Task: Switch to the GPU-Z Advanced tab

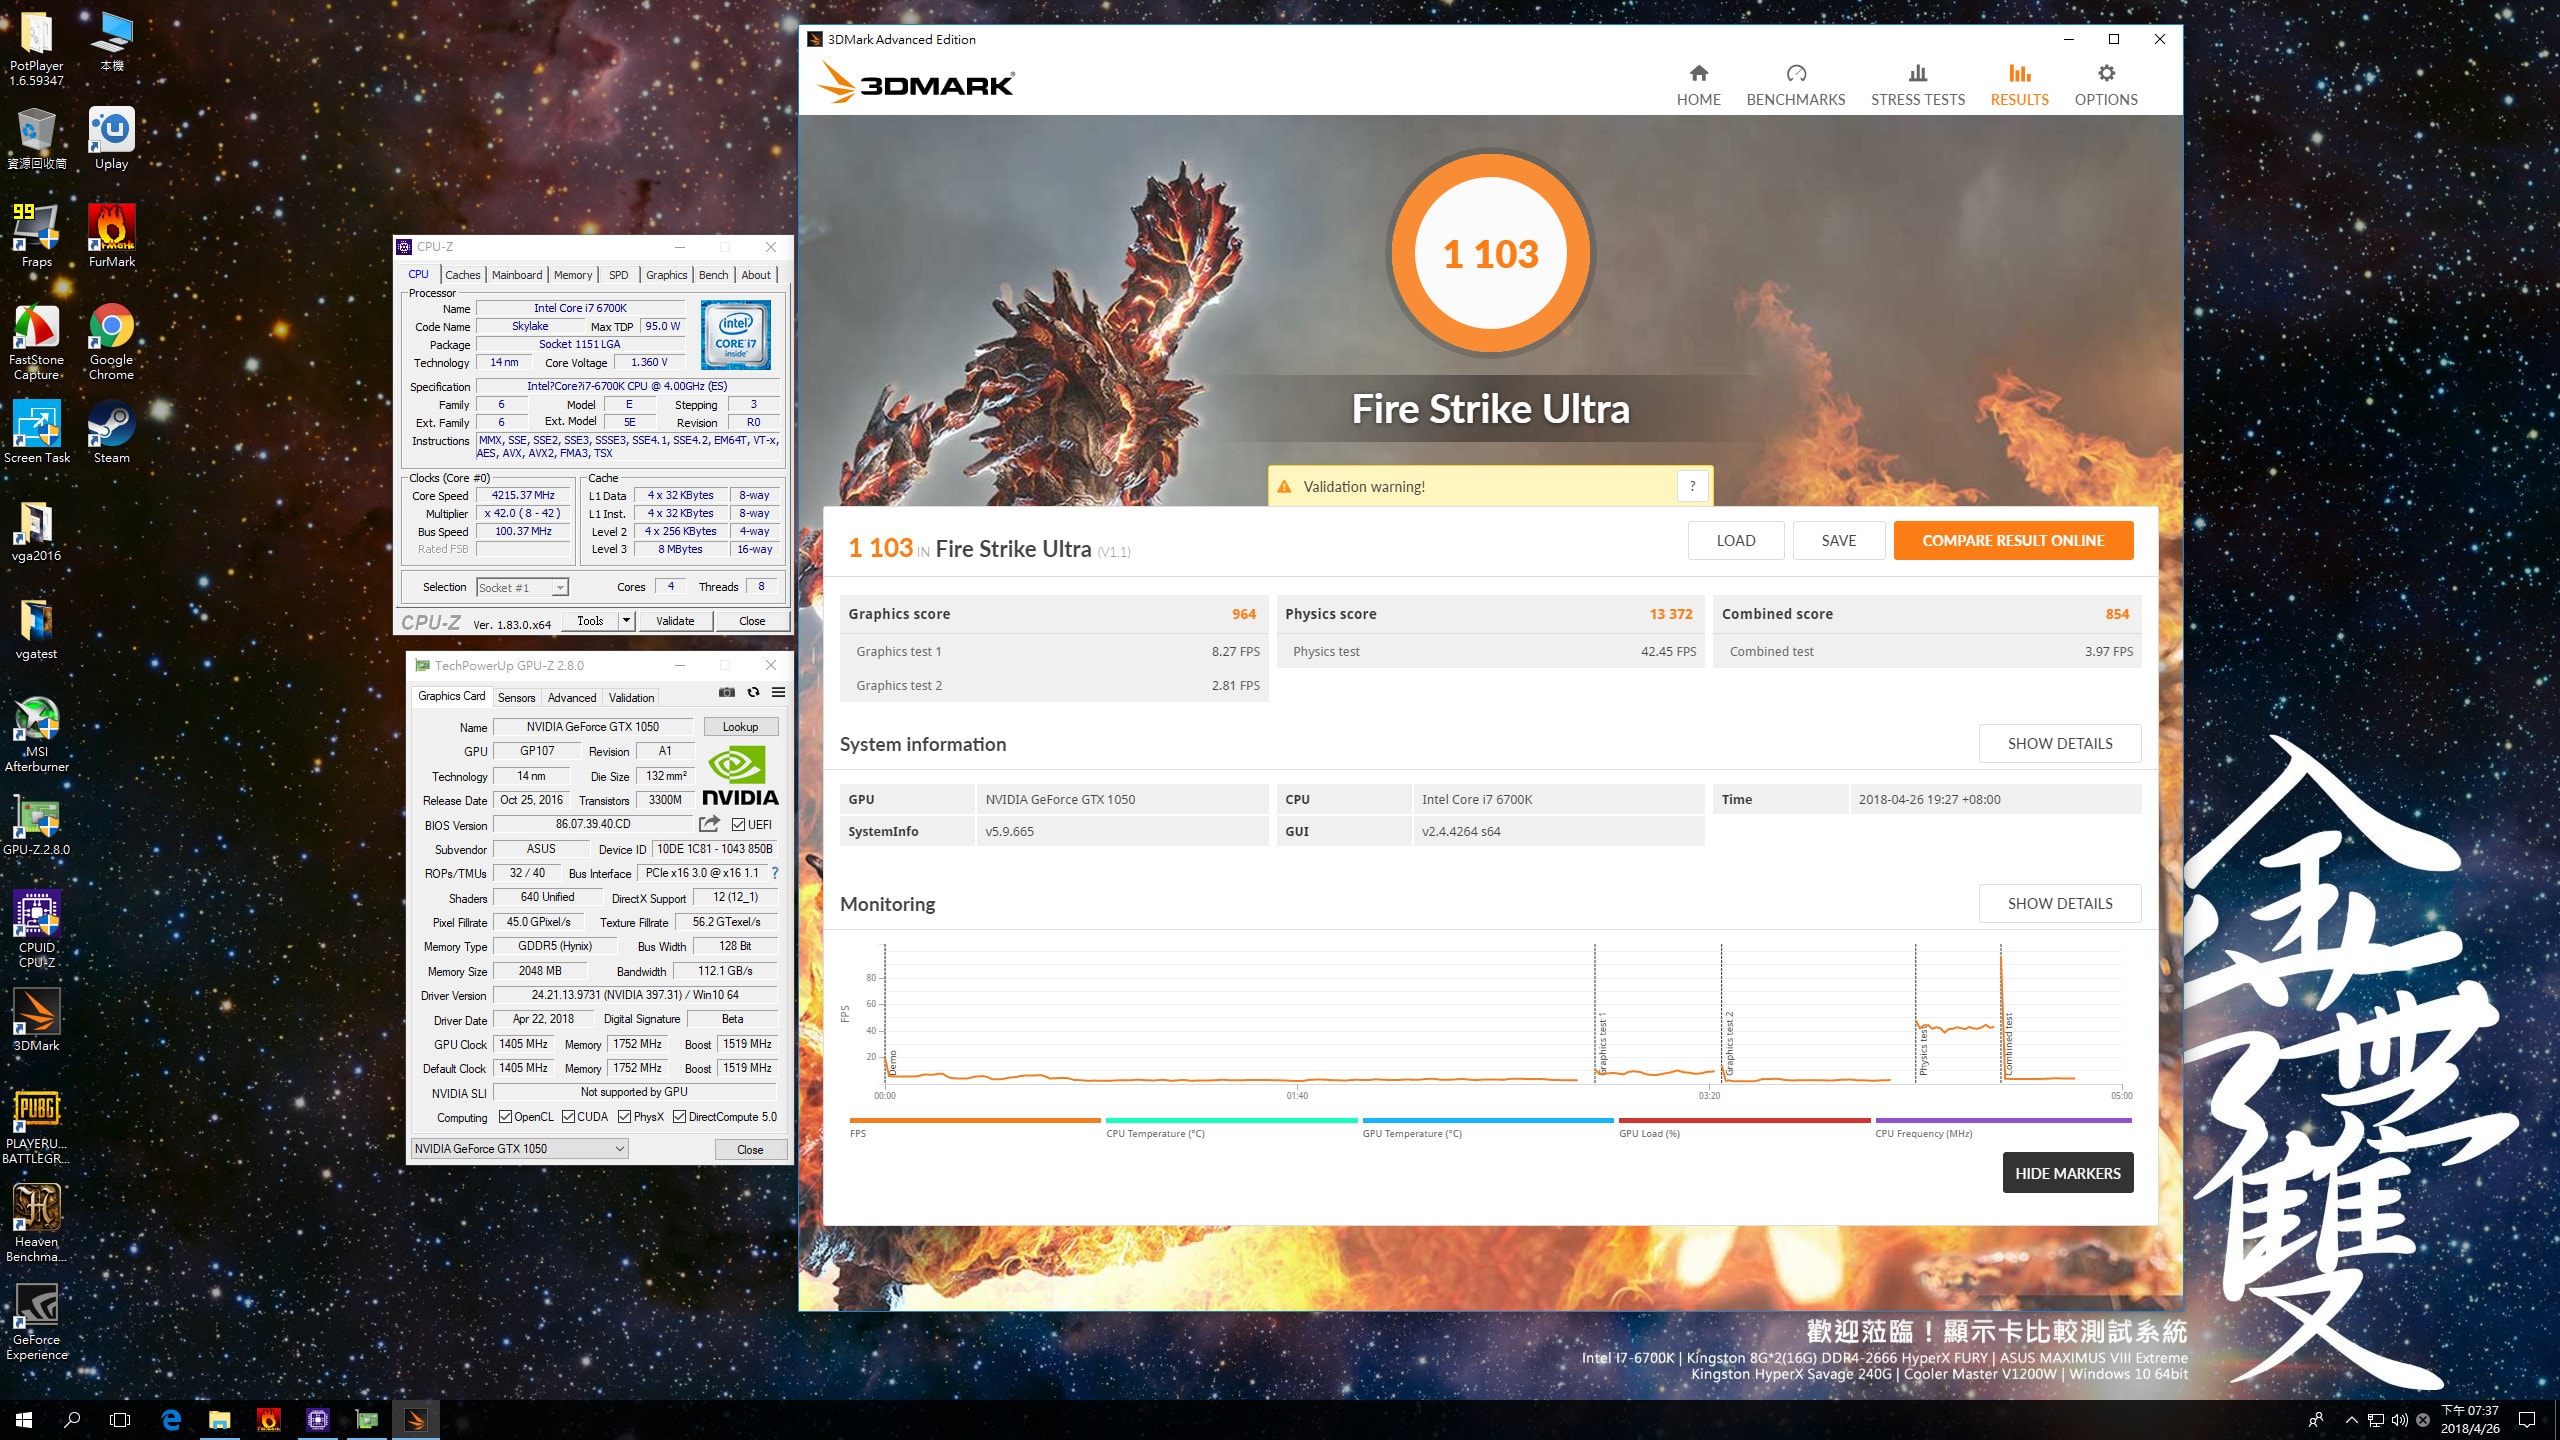Action: tap(571, 698)
